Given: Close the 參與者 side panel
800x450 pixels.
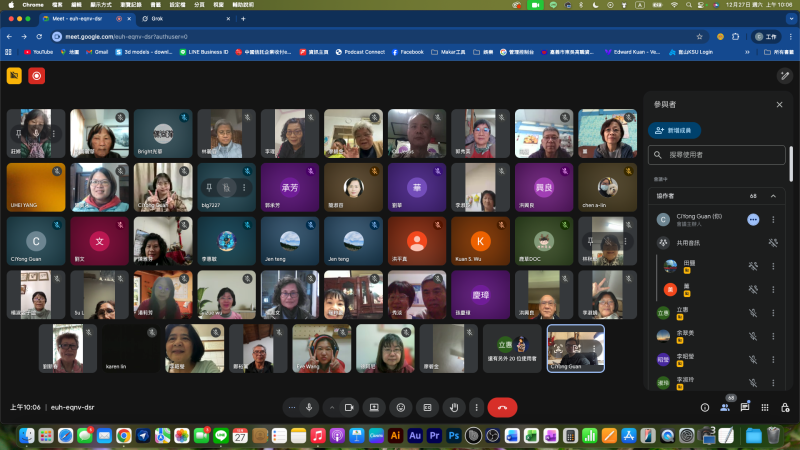Looking at the screenshot, I should click(779, 104).
